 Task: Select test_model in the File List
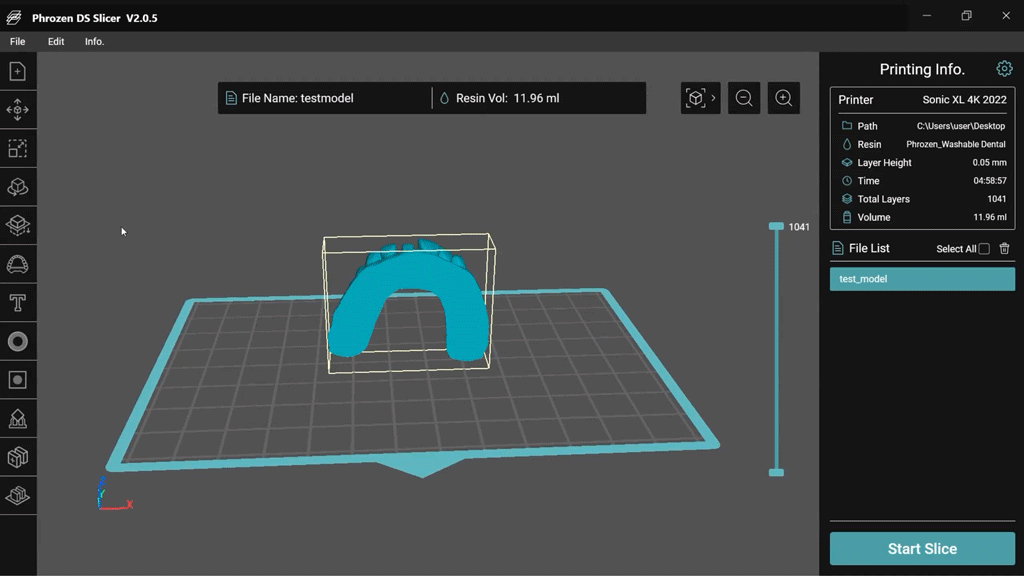tap(922, 279)
